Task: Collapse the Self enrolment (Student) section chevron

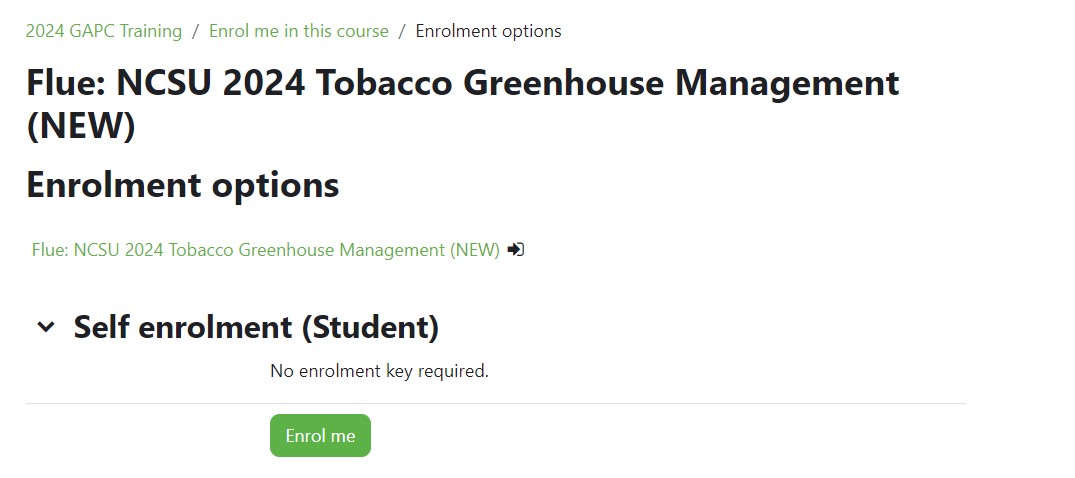Action: (46, 327)
